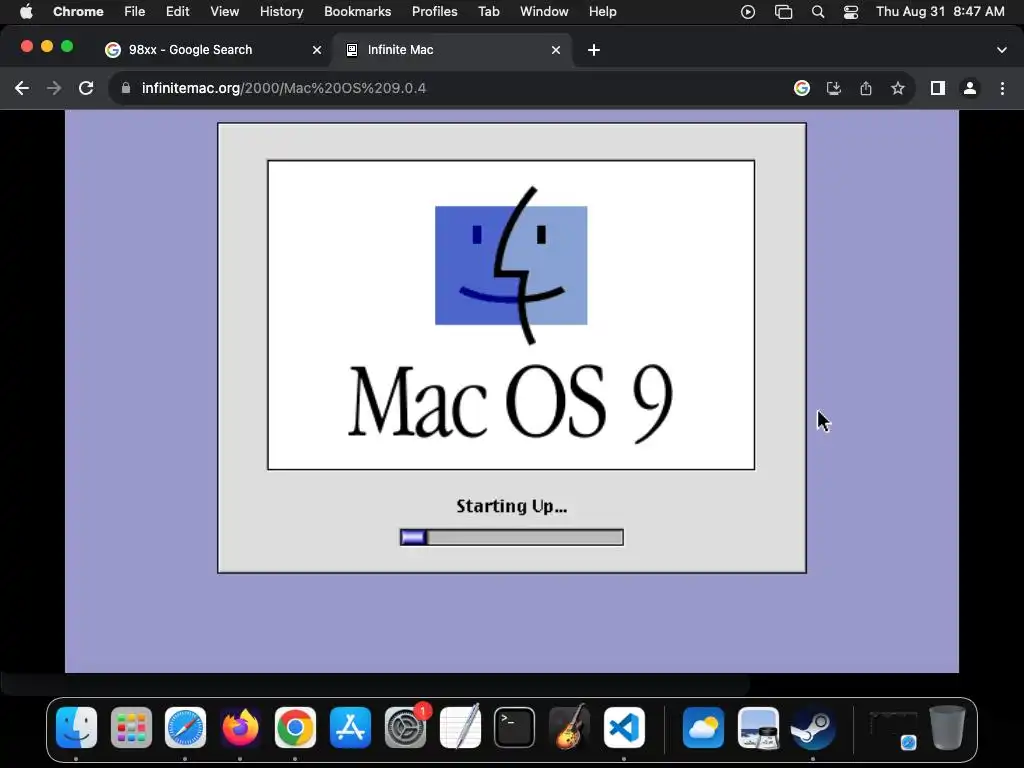Screen dimensions: 1024x768
Task: Click the Mac OS 9 startup progress bar
Action: point(512,537)
